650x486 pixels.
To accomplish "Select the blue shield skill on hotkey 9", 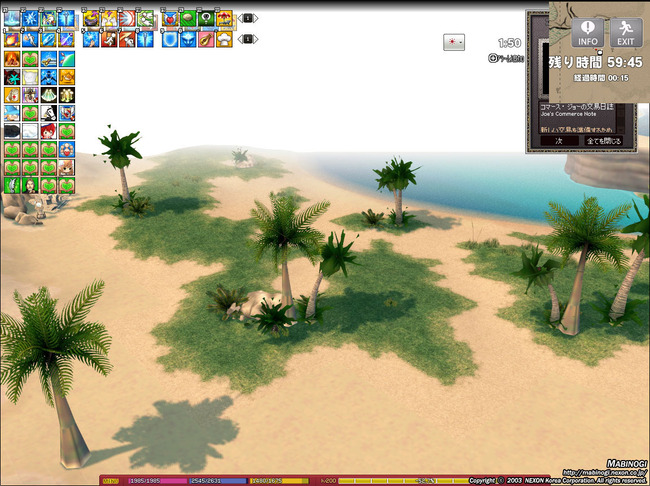I will (x=170, y=39).
